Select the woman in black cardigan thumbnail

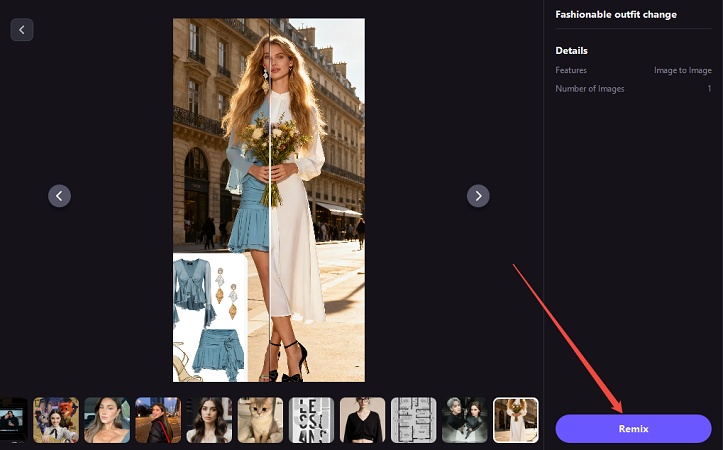click(x=362, y=420)
